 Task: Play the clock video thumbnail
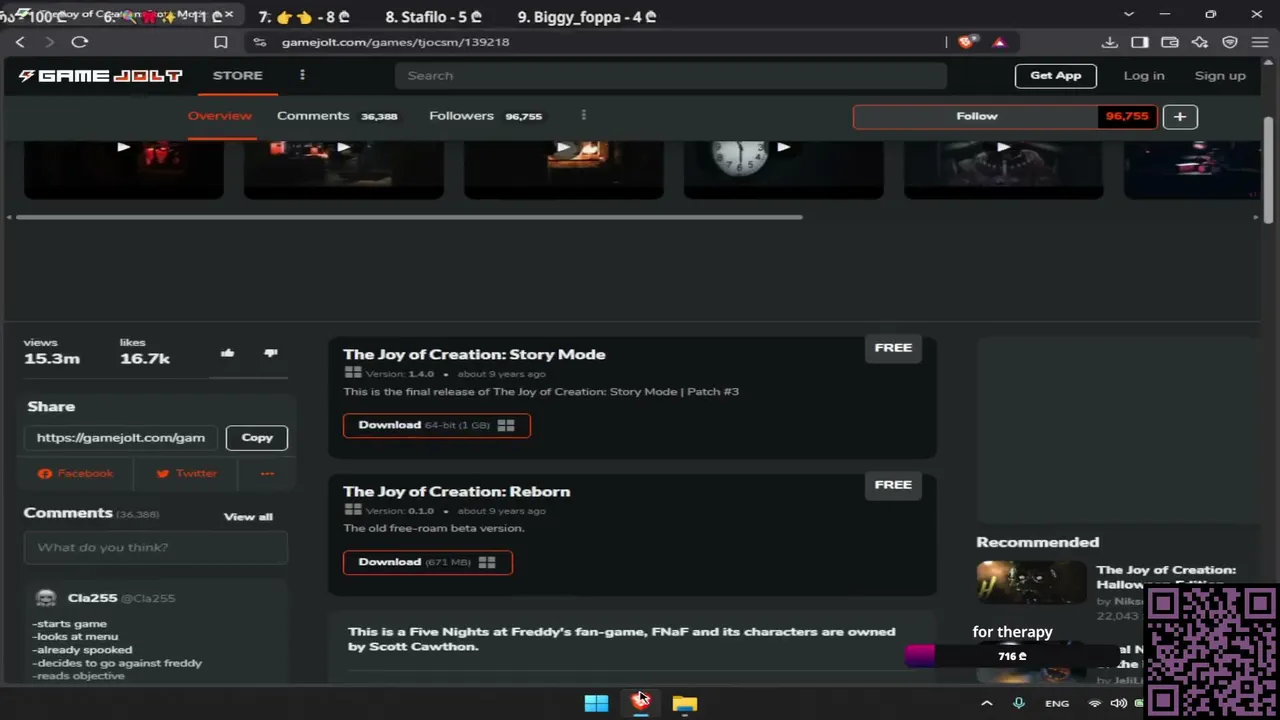pyautogui.click(x=783, y=170)
